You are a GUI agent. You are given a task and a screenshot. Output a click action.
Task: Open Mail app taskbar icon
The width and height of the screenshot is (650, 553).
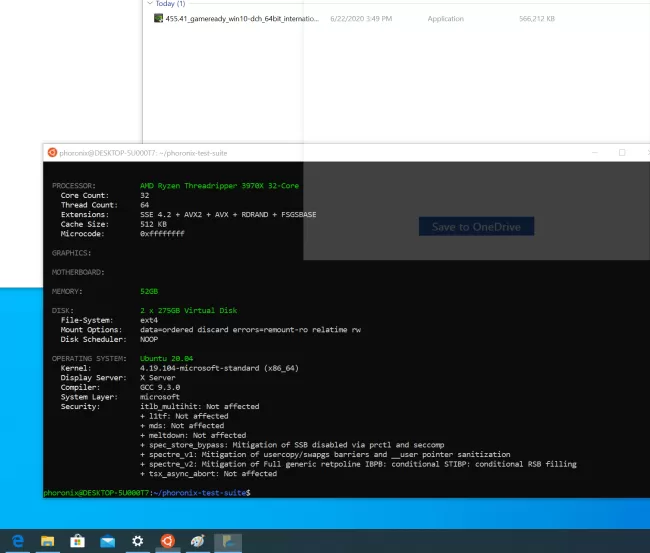(x=108, y=541)
